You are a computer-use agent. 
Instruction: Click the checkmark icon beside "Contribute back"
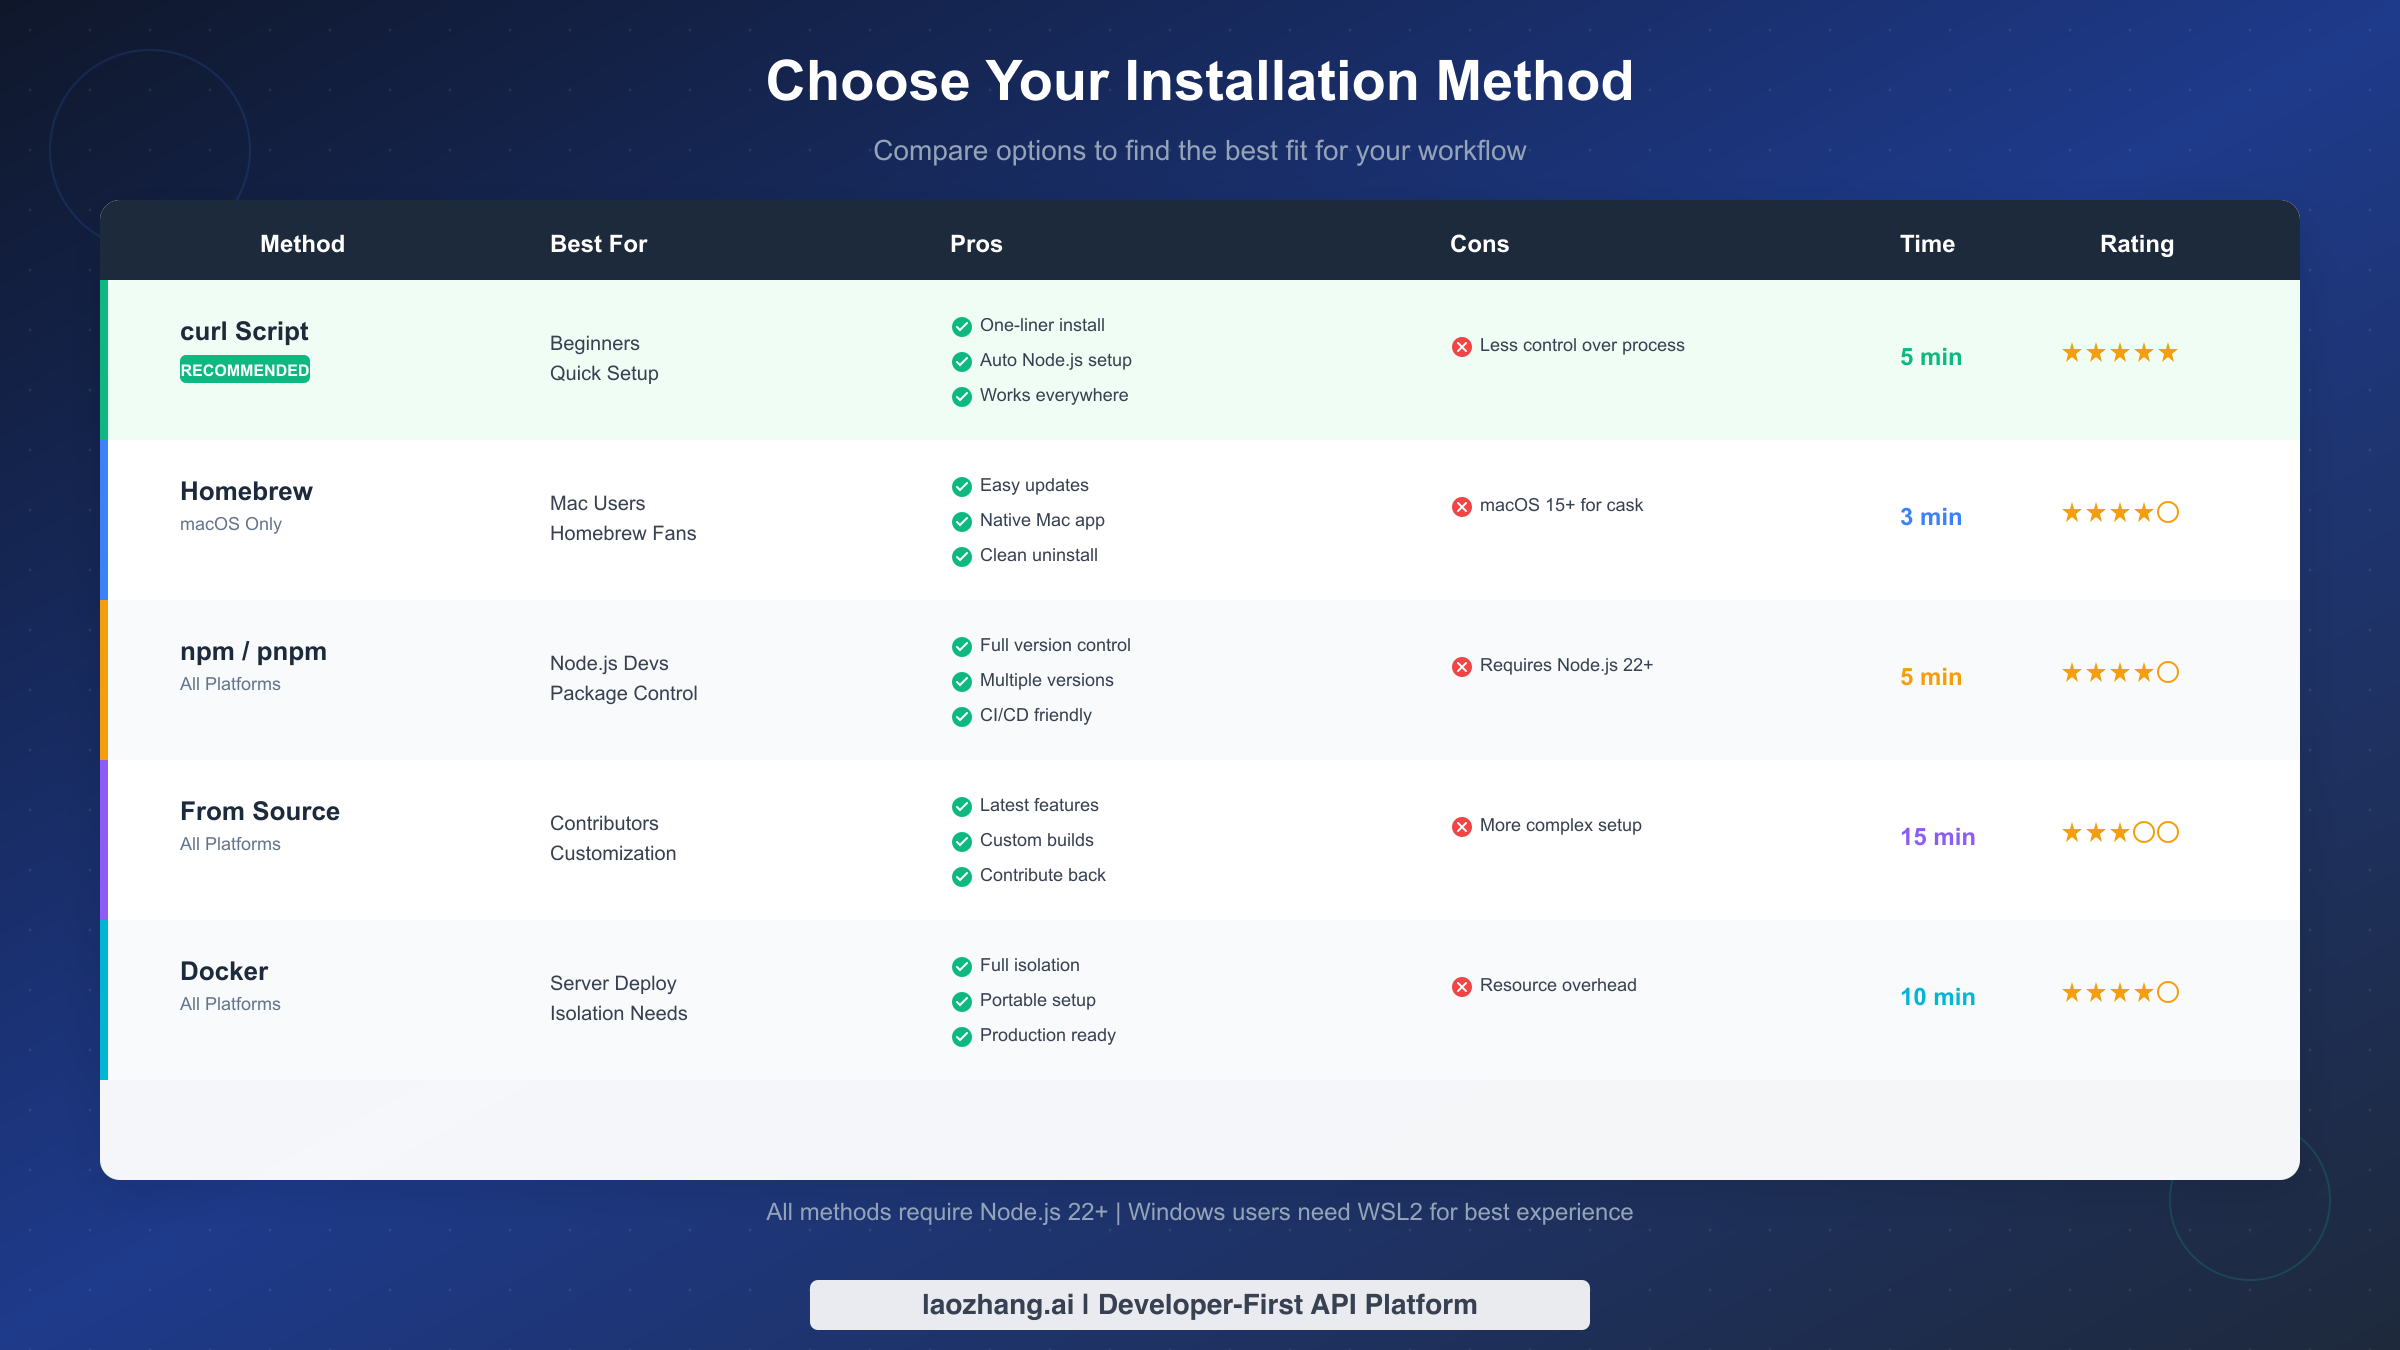coord(962,876)
